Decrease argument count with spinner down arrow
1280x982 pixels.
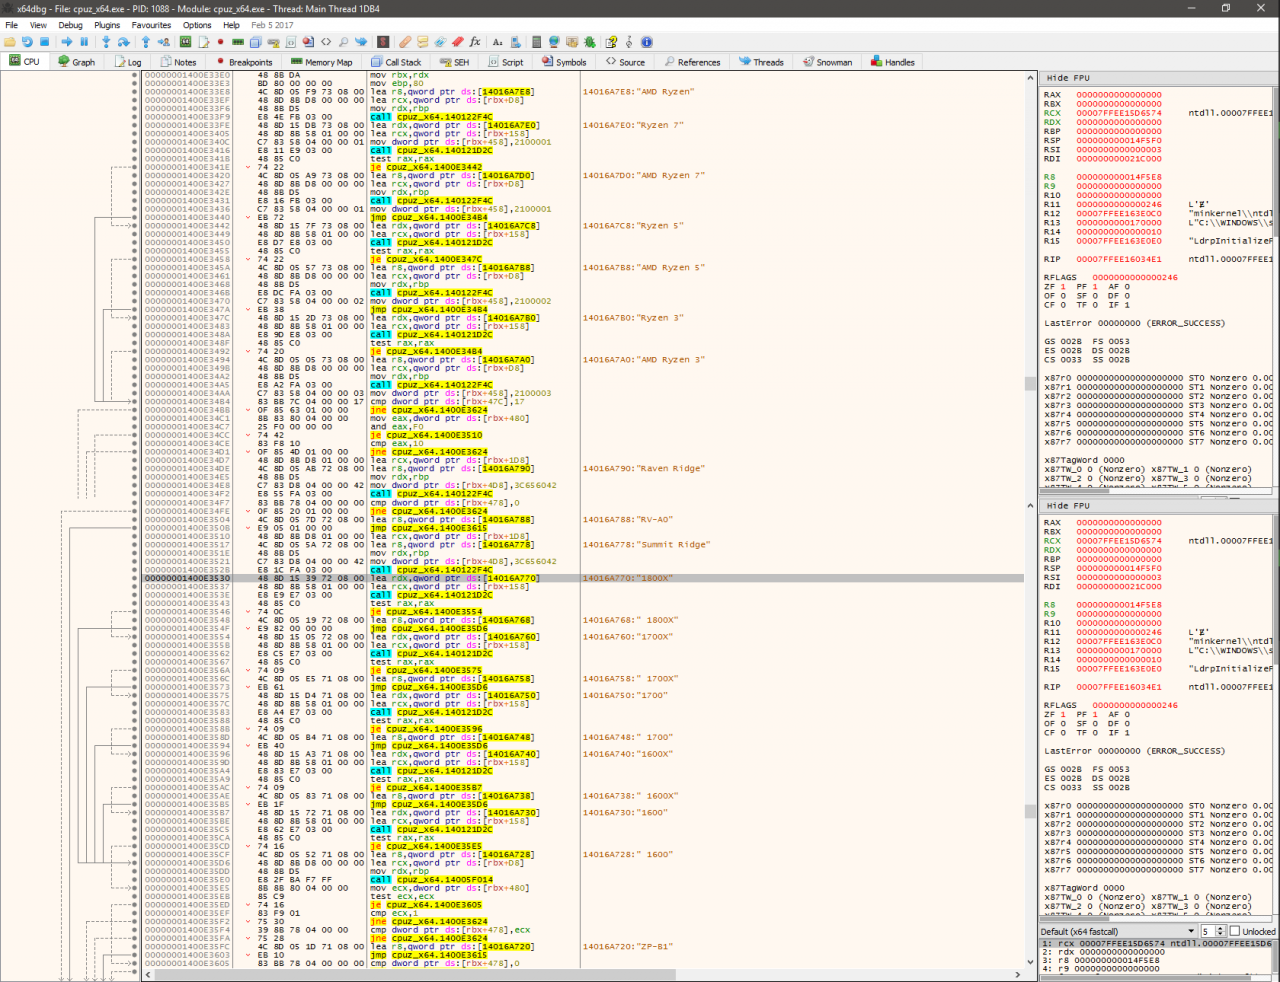pyautogui.click(x=1220, y=935)
